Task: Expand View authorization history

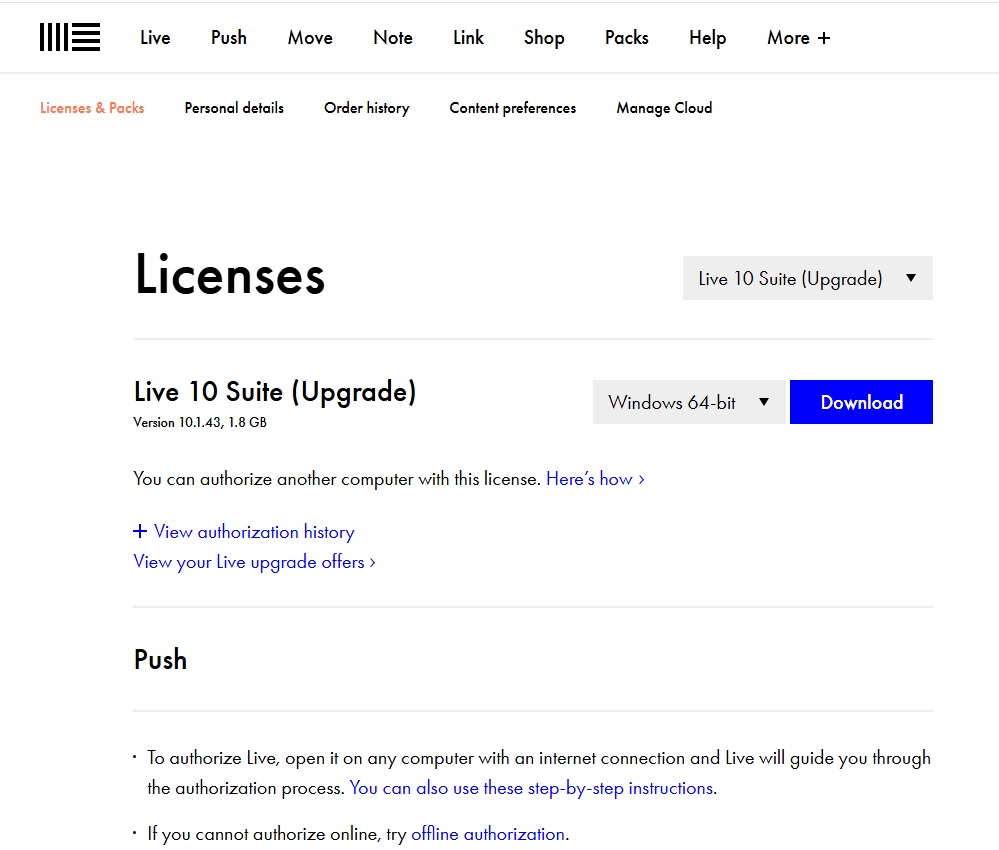Action: pos(243,531)
